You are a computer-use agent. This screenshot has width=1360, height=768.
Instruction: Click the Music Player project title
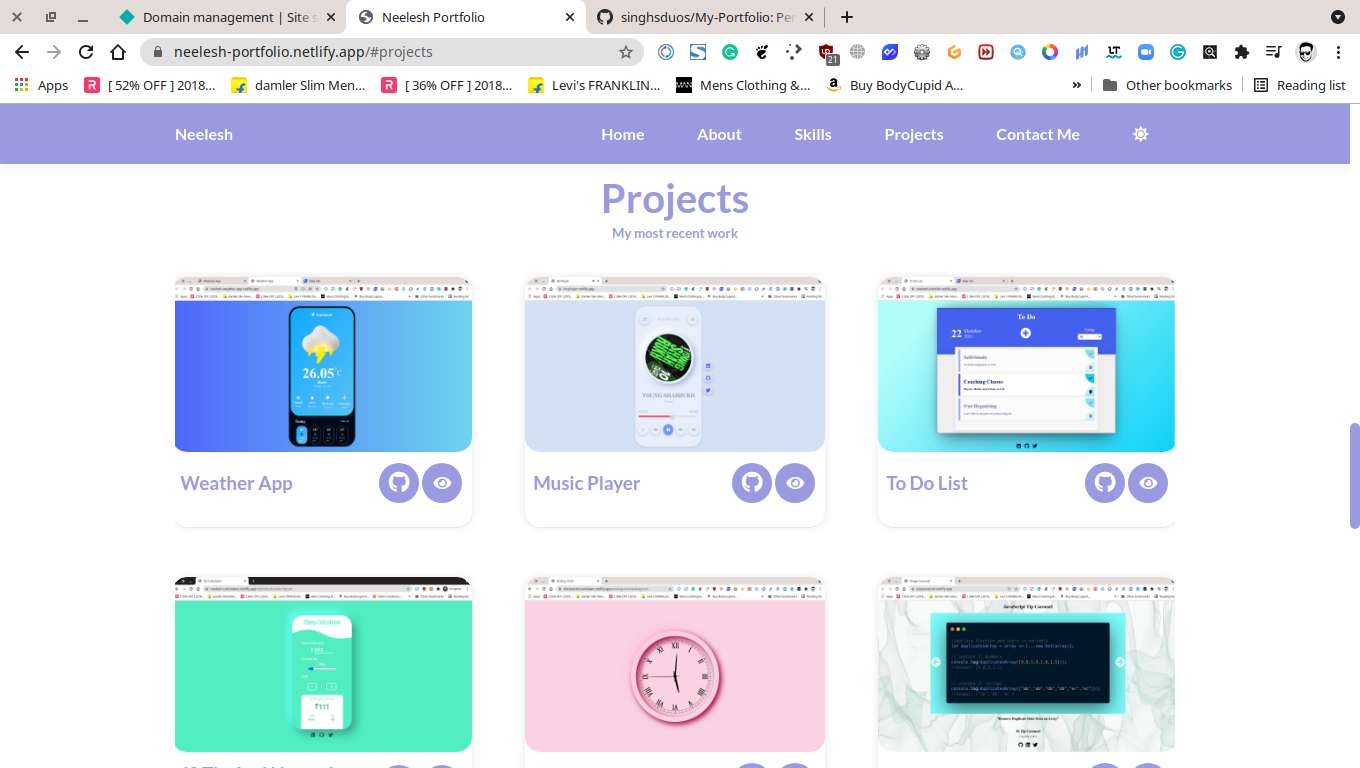(587, 483)
